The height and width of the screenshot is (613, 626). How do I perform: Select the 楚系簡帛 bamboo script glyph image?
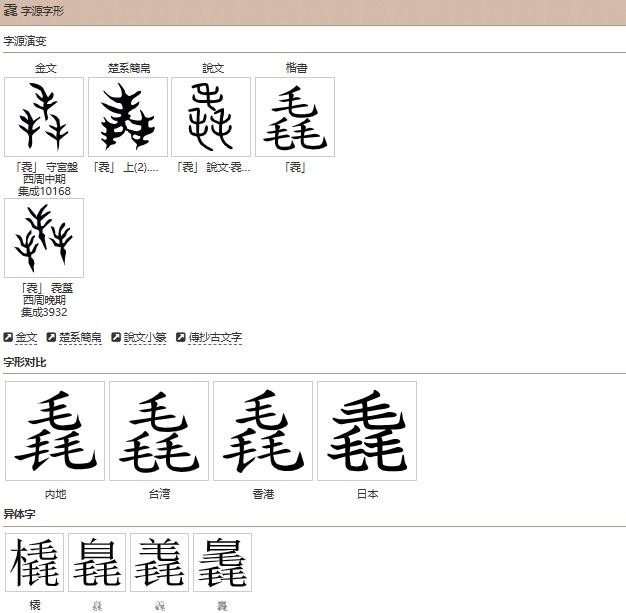128,117
